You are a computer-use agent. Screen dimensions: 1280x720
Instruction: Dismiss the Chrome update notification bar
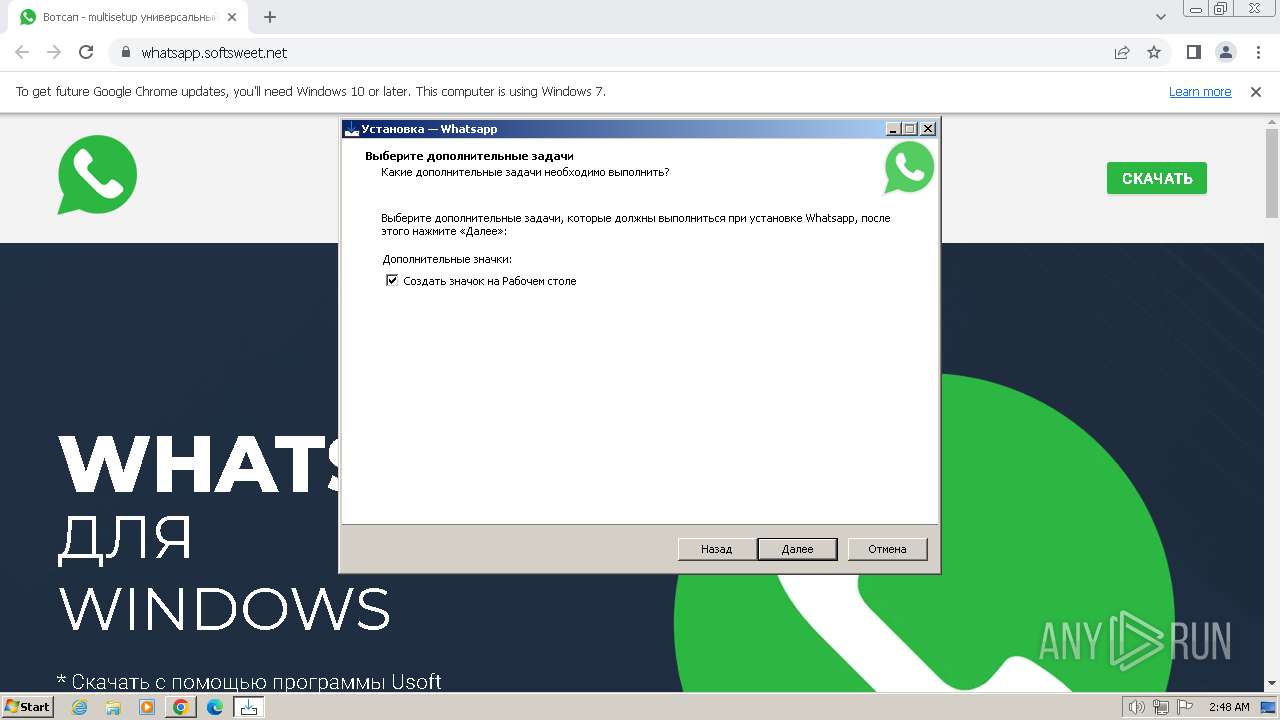[x=1256, y=91]
